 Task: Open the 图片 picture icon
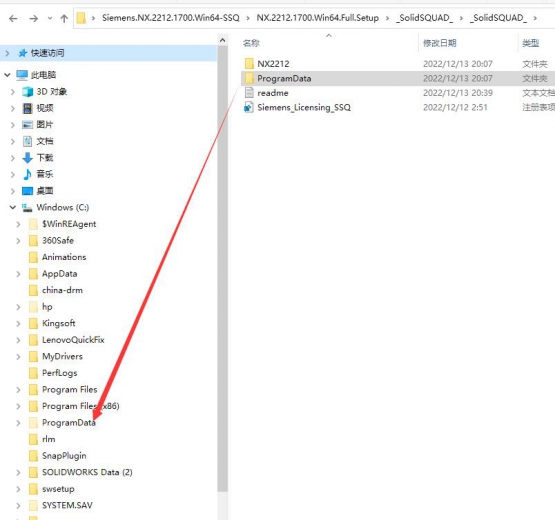point(27,125)
